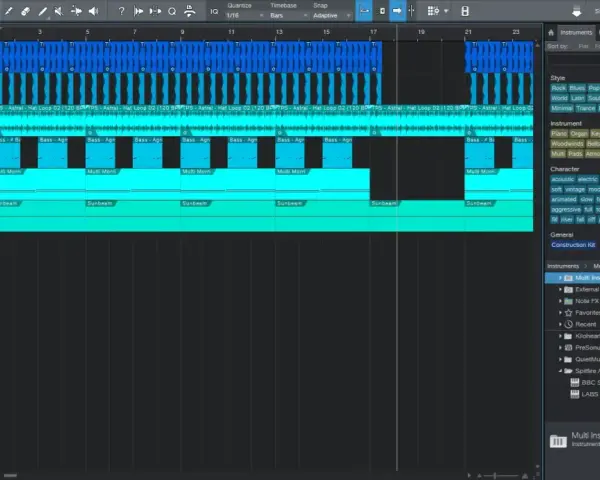The width and height of the screenshot is (600, 480).
Task: Select the Eraser tool
Action: (x=25, y=11)
